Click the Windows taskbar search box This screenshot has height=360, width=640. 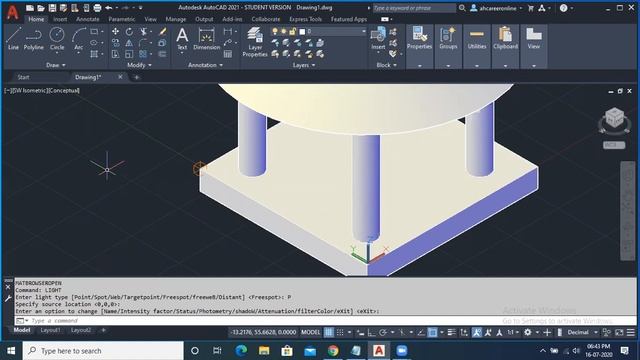[103, 351]
